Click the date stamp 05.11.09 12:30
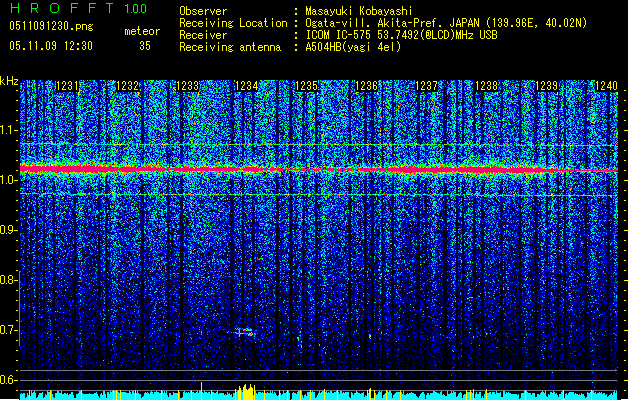The height and width of the screenshot is (400, 629). [x=51, y=46]
